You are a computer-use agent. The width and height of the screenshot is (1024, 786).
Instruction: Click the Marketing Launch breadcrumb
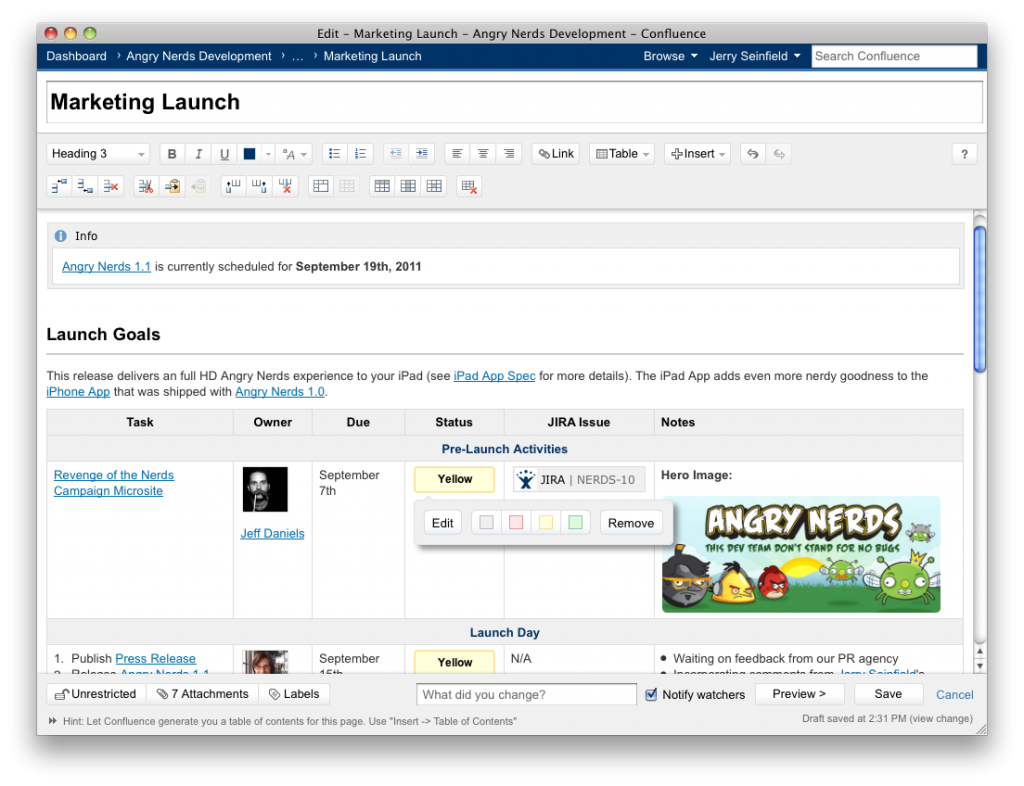[x=372, y=56]
